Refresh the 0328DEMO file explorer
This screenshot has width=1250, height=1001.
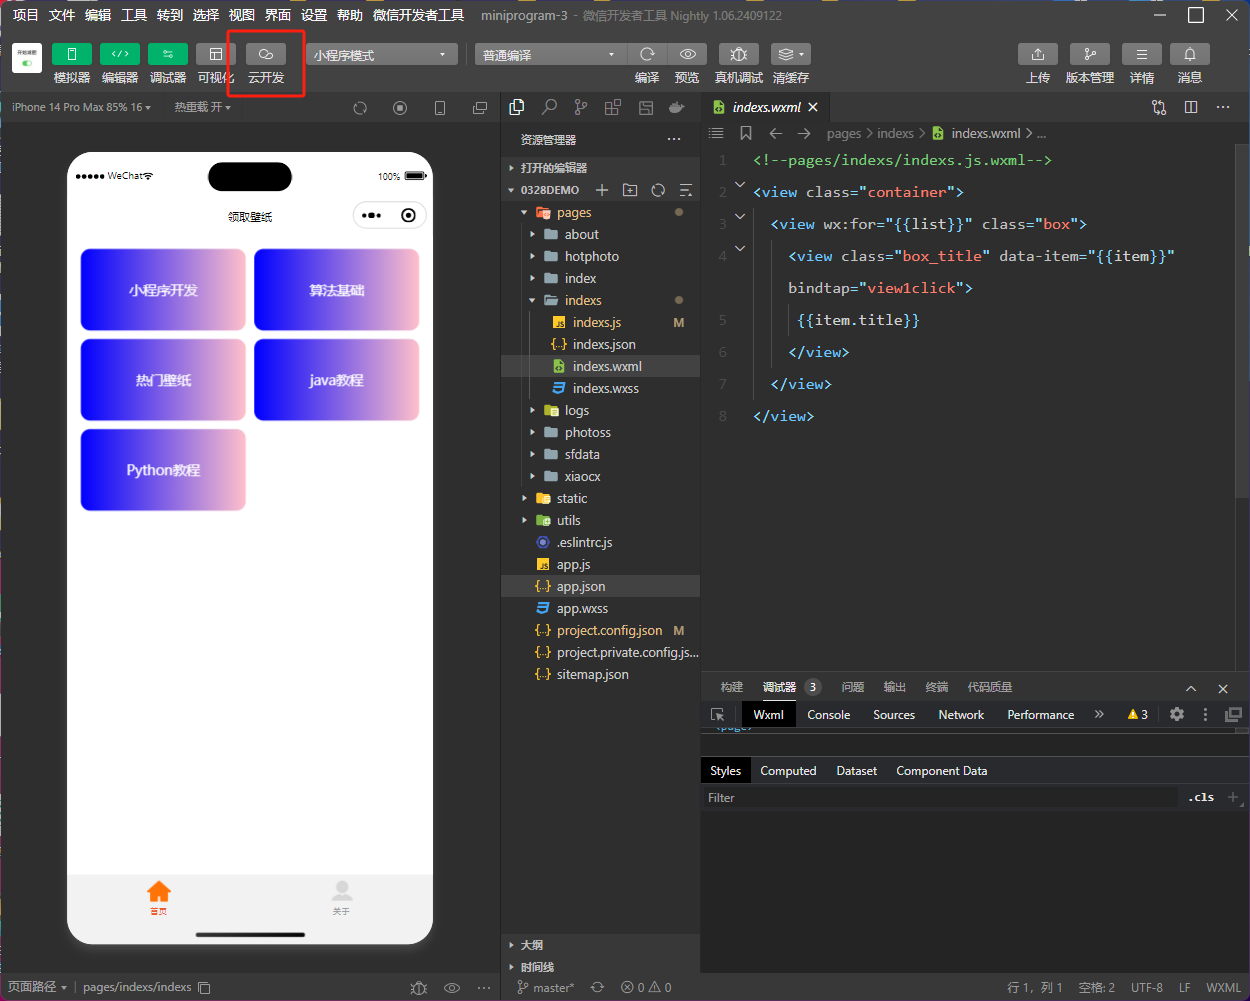coord(658,190)
